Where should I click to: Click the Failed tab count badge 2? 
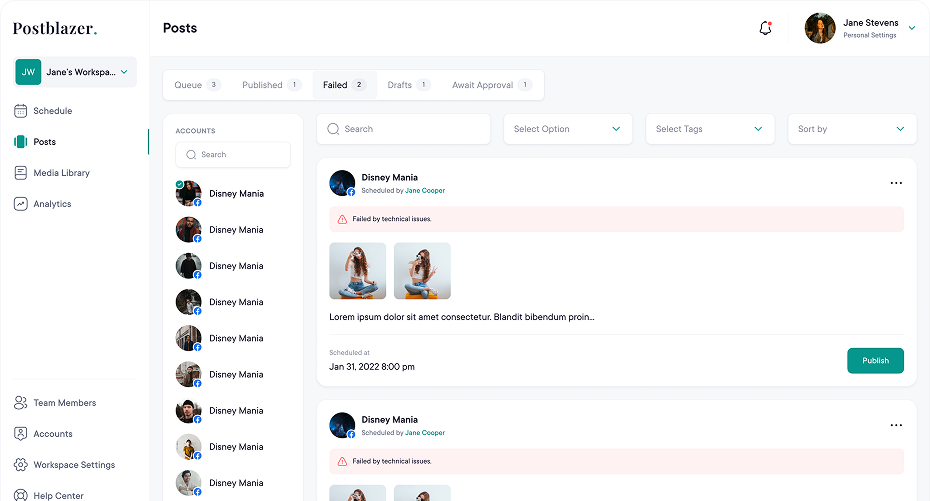click(359, 85)
